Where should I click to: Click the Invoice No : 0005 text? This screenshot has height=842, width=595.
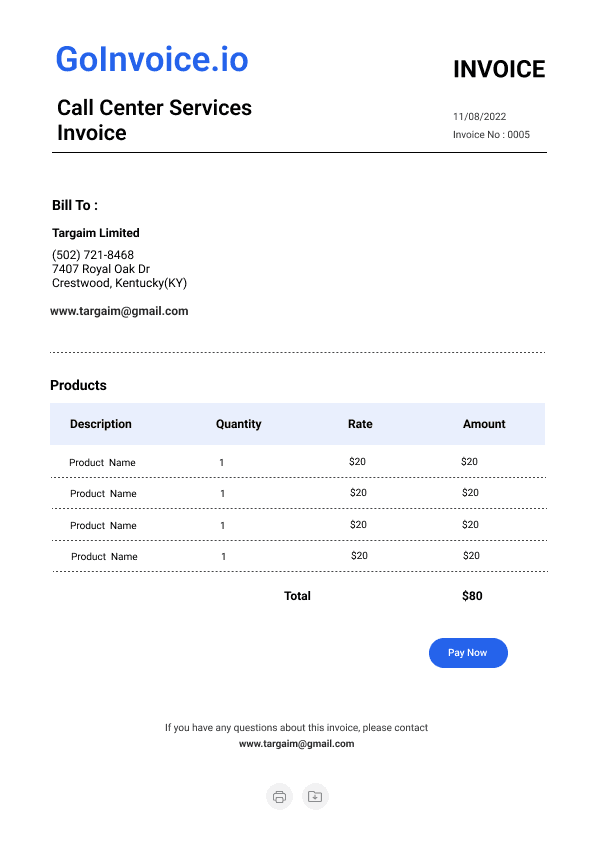(491, 134)
